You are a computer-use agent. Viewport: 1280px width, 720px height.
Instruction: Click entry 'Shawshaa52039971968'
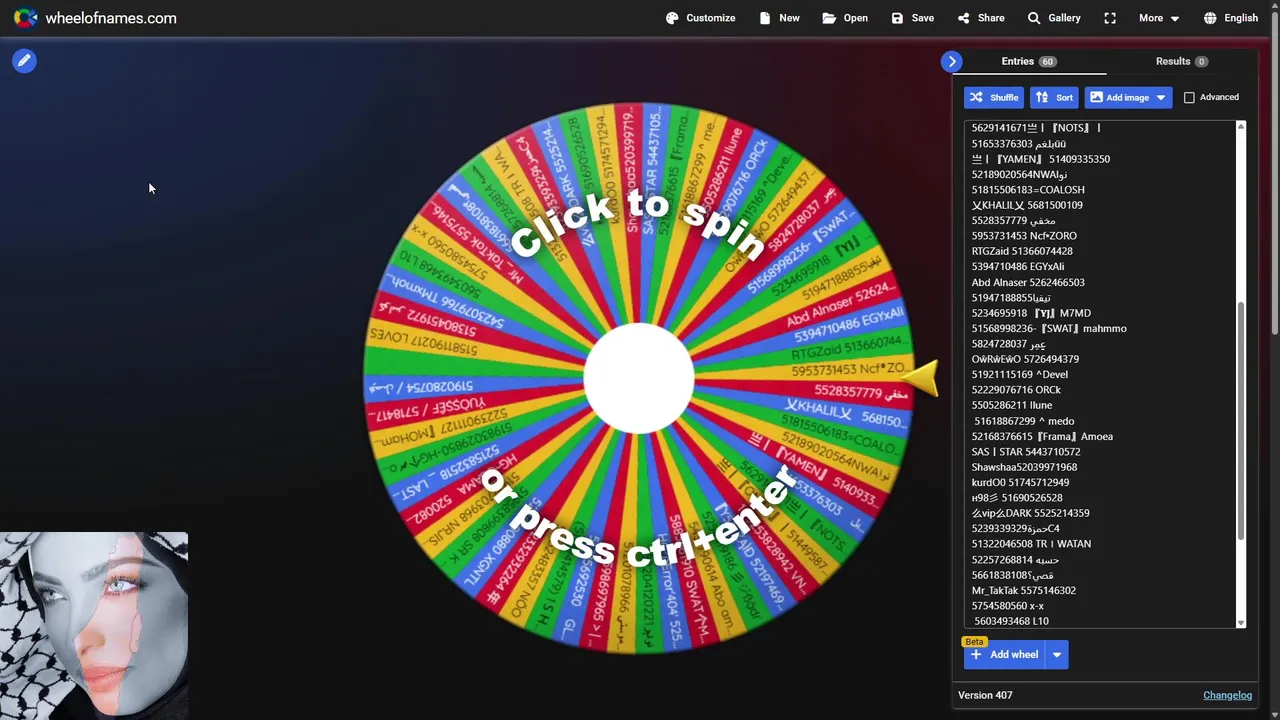[x=1024, y=467]
